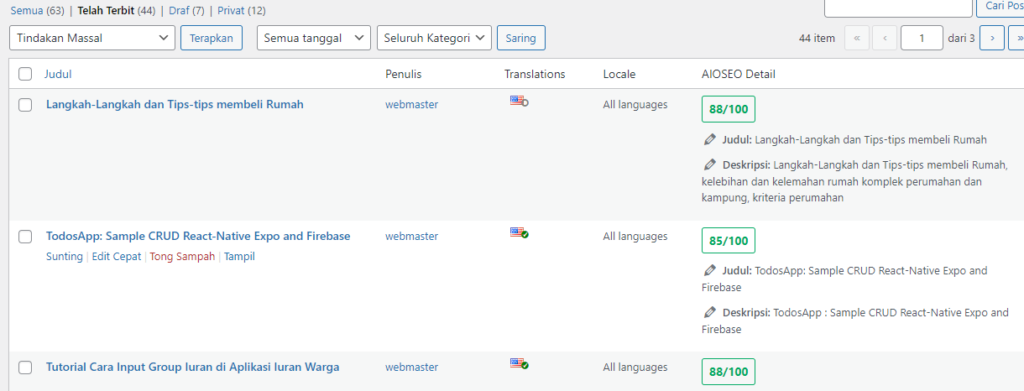This screenshot has height=391, width=1024.
Task: Go to last page of posts
Action: point(1017,38)
